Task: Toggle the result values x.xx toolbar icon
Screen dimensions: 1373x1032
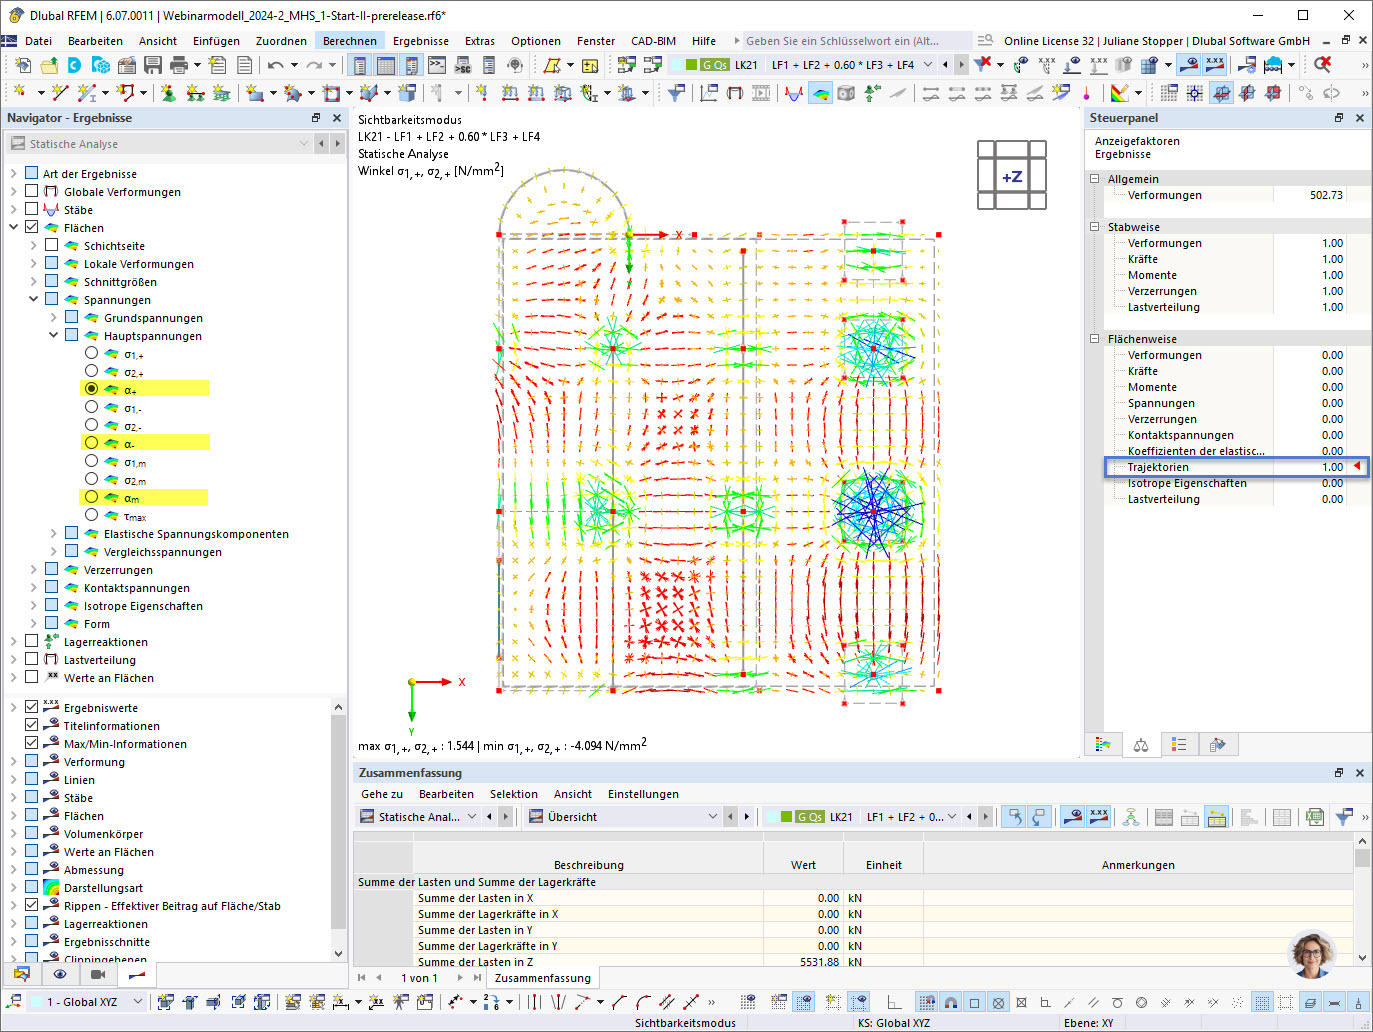Action: point(1215,65)
